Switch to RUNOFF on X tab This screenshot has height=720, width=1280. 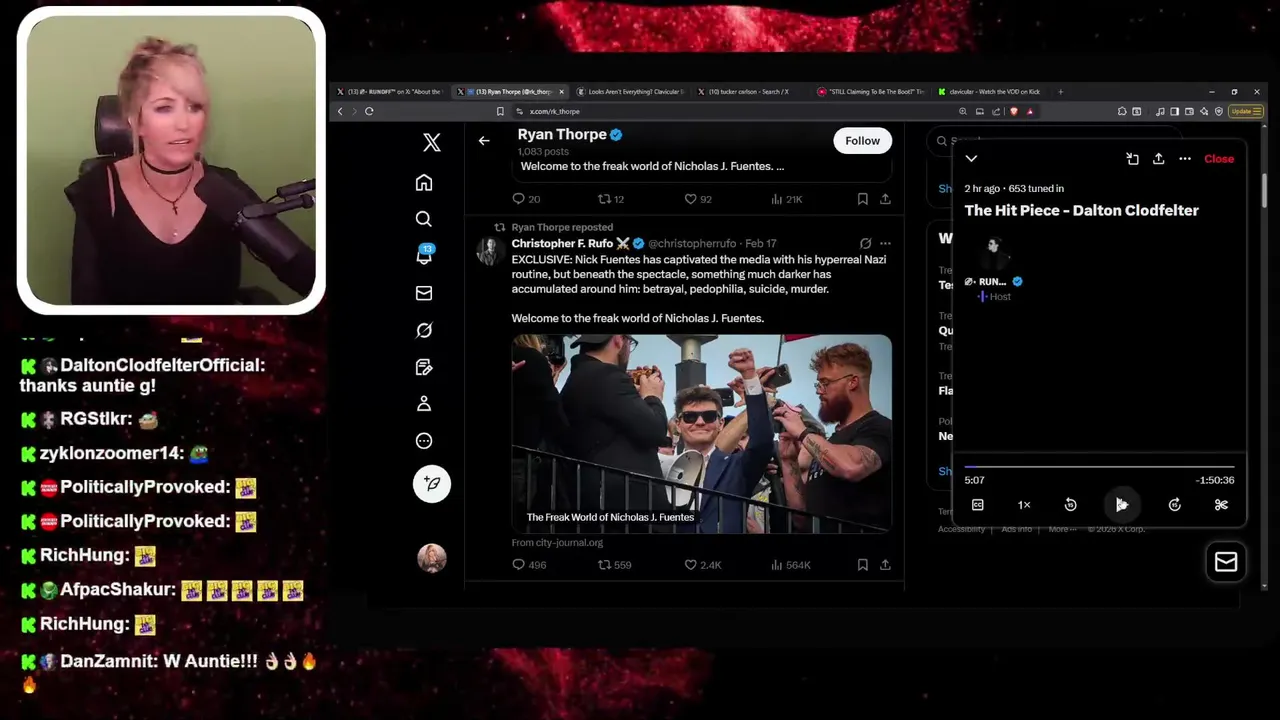click(x=390, y=92)
